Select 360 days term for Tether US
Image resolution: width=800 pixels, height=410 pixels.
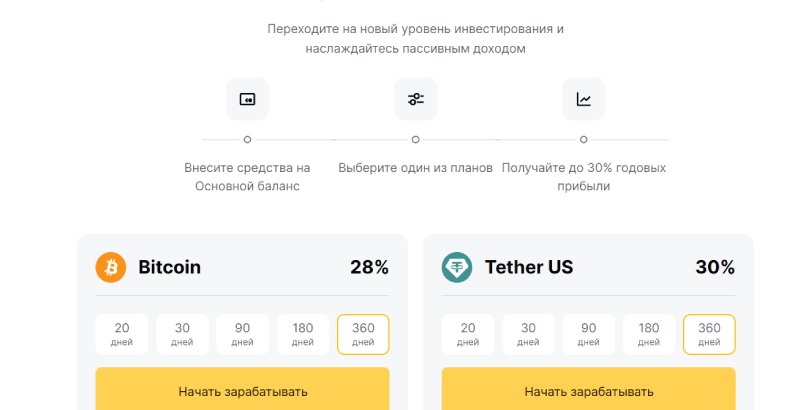click(709, 334)
